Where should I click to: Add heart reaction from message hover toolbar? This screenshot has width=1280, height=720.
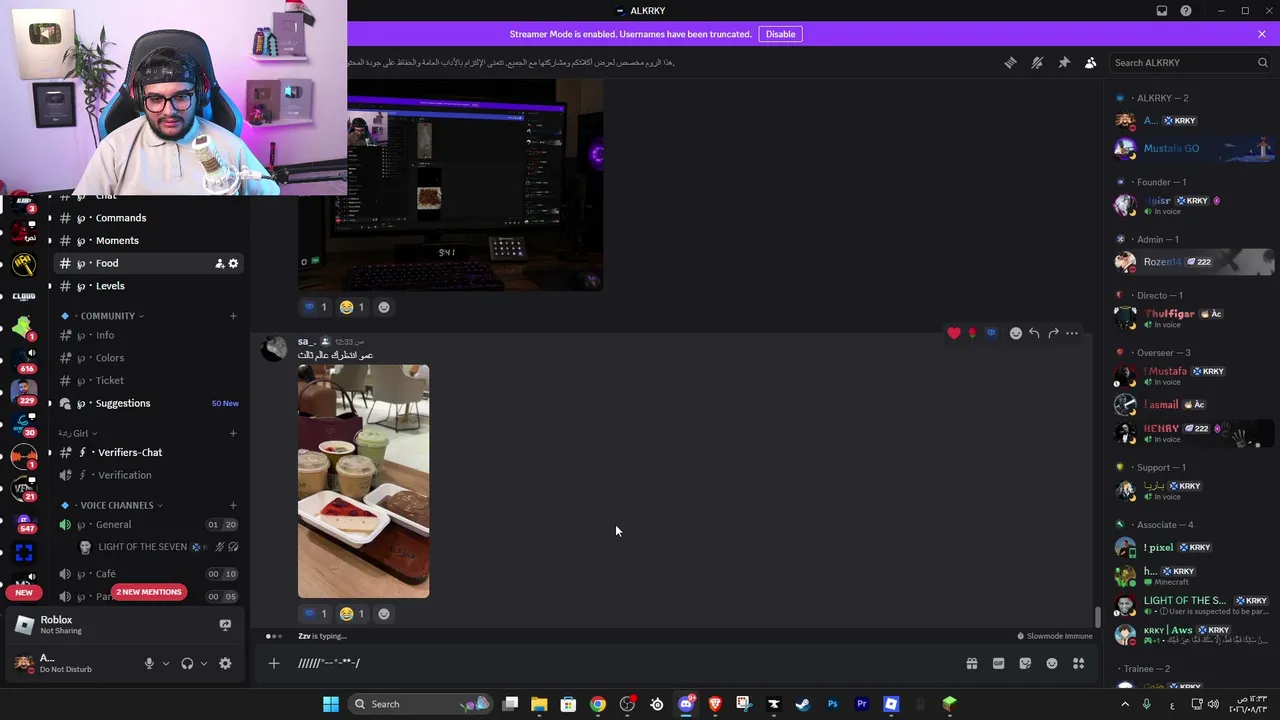click(954, 333)
